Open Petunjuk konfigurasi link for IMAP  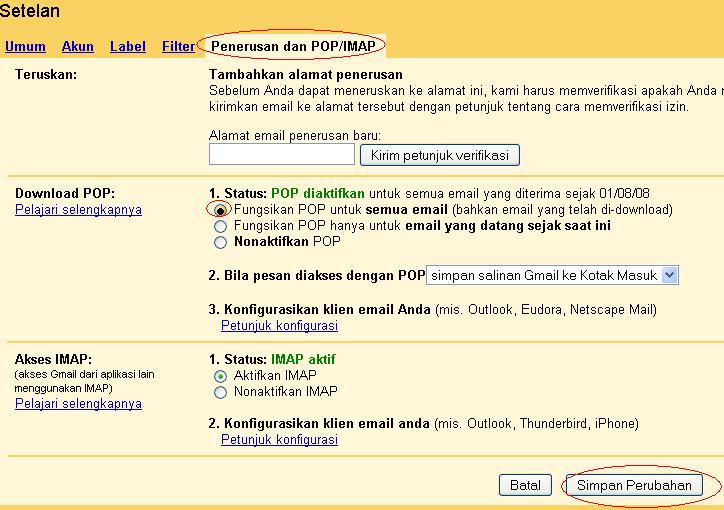click(279, 439)
